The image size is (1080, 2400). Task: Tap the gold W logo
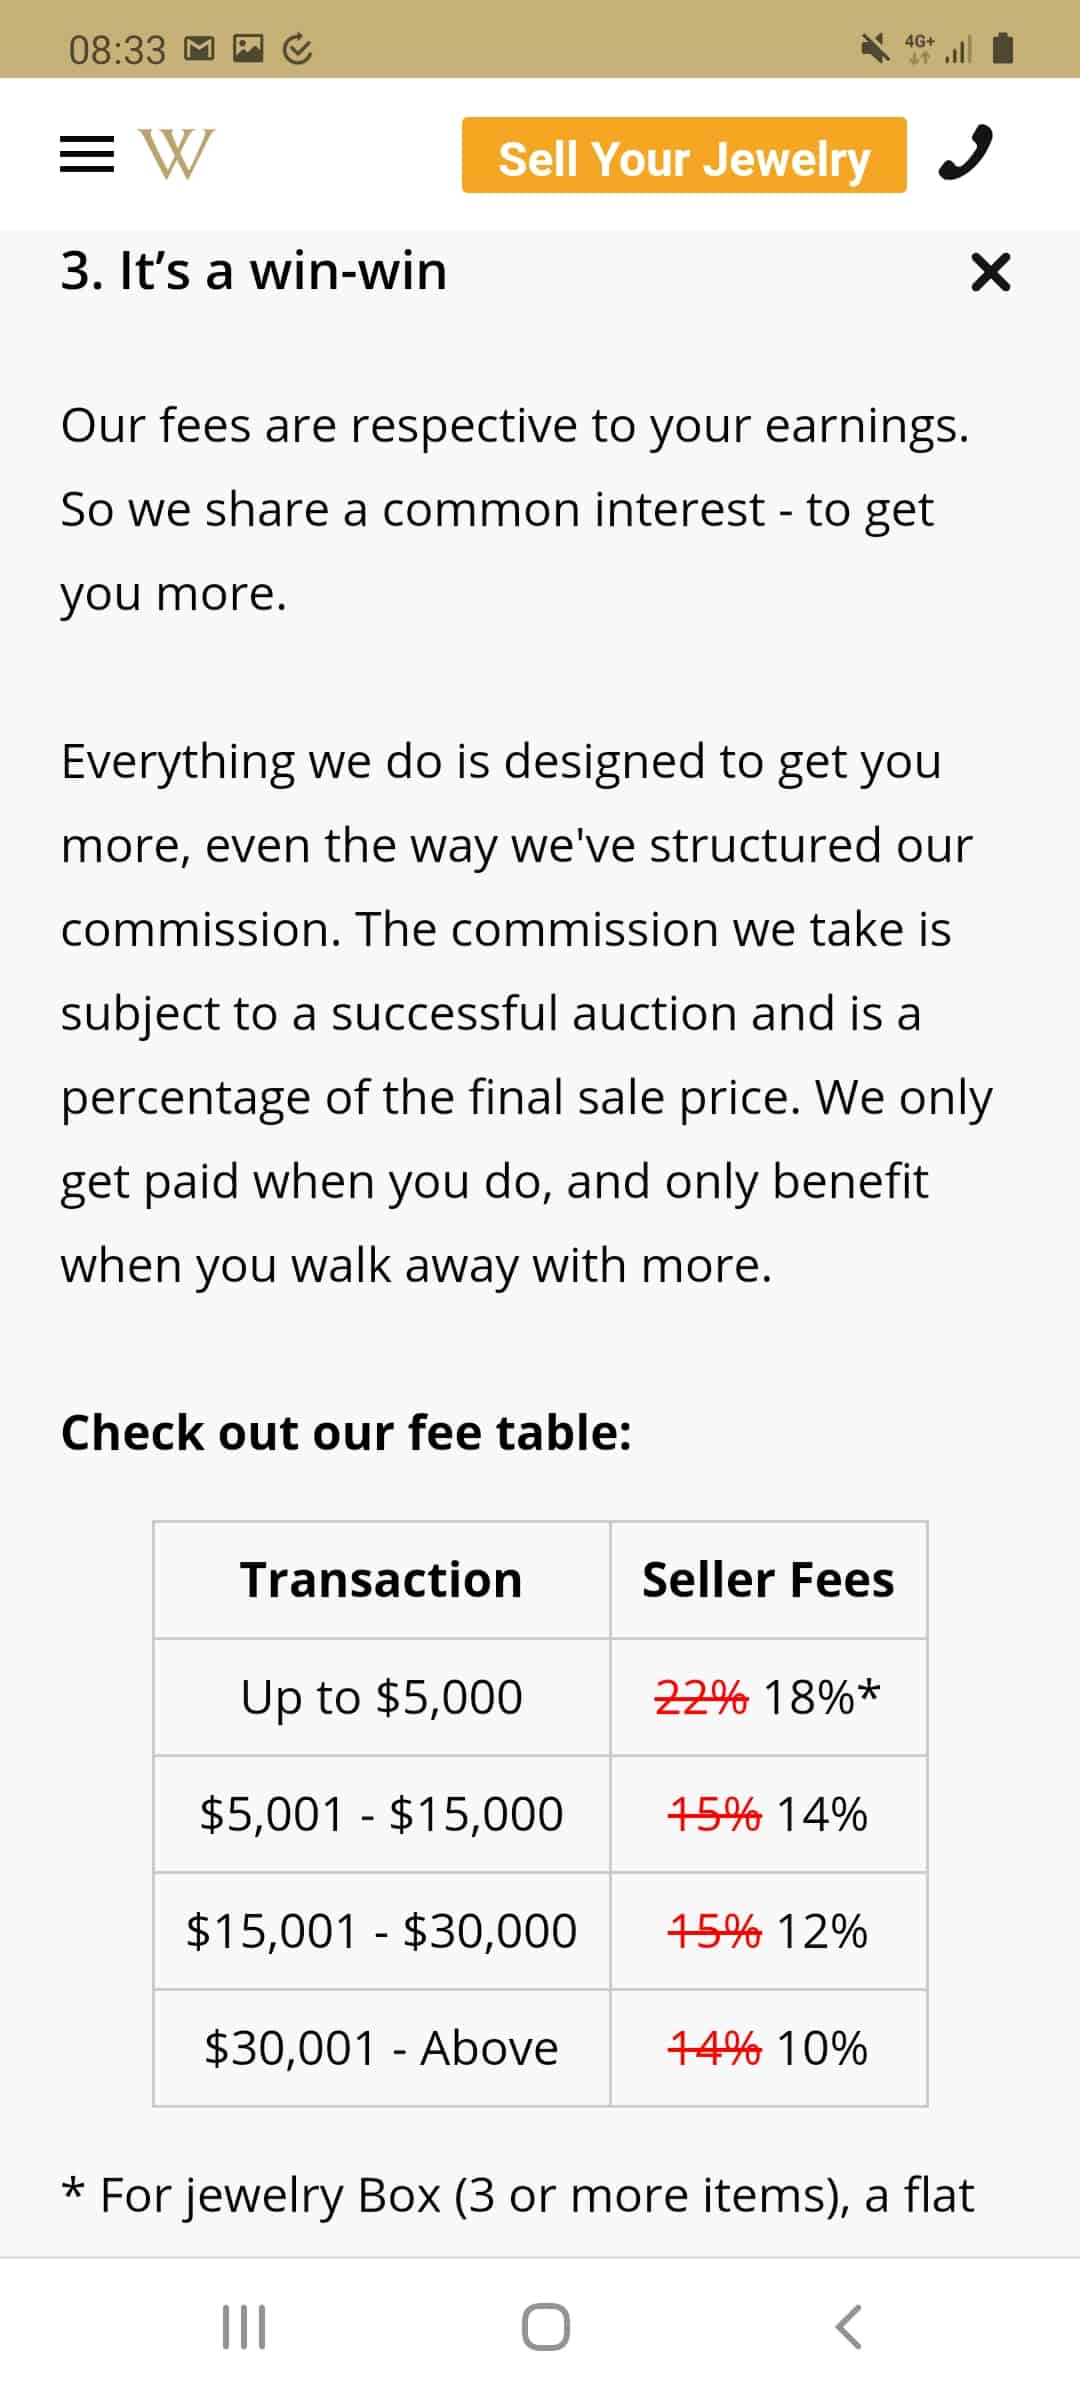point(176,154)
